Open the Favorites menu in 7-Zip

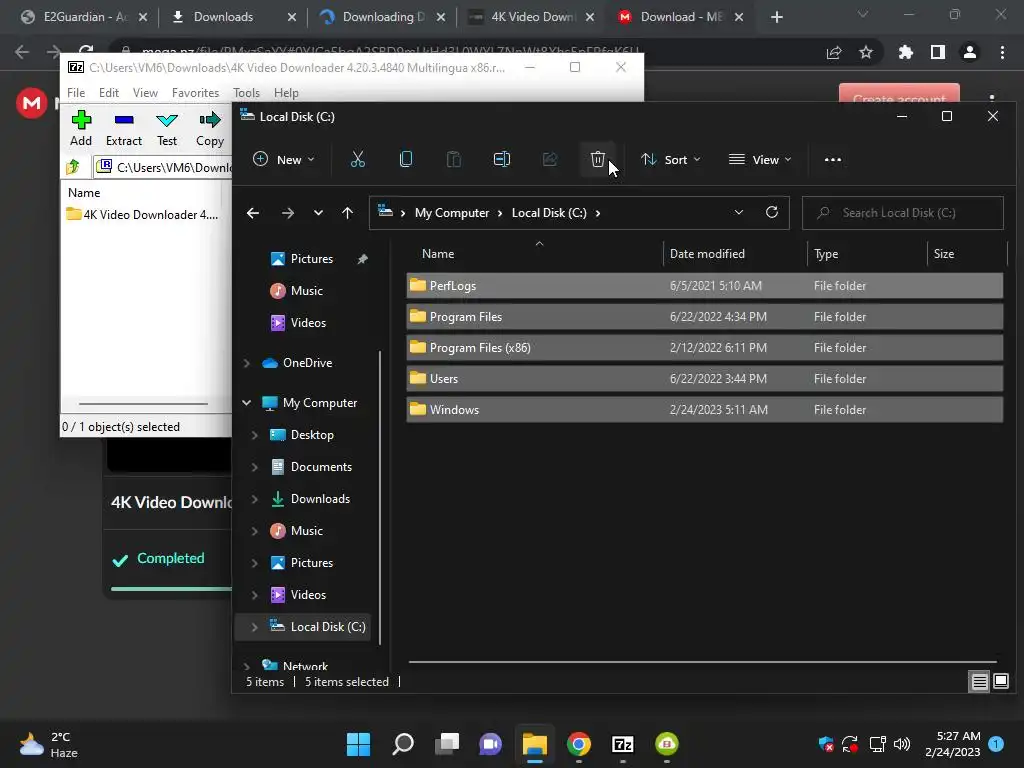click(195, 93)
